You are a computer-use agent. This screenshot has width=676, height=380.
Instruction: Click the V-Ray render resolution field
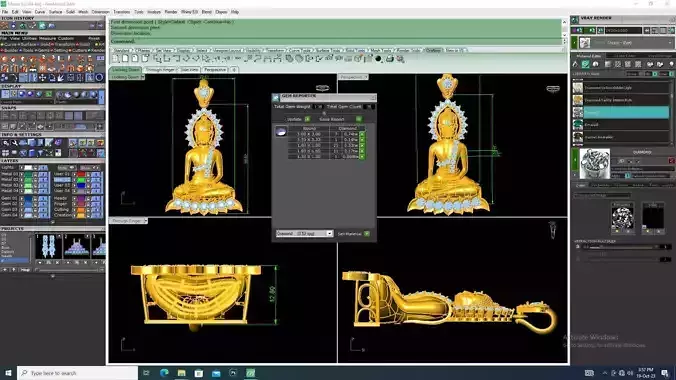pos(623,31)
